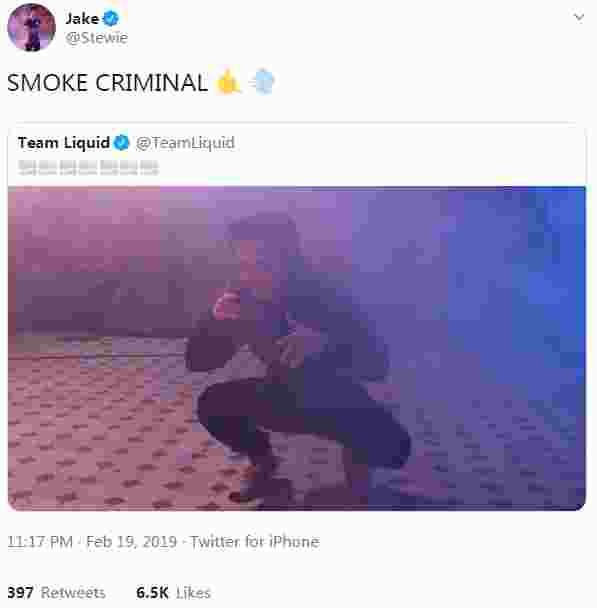This screenshot has width=597, height=608.
Task: Visit the @TeamLiquid handle link
Action: (185, 143)
